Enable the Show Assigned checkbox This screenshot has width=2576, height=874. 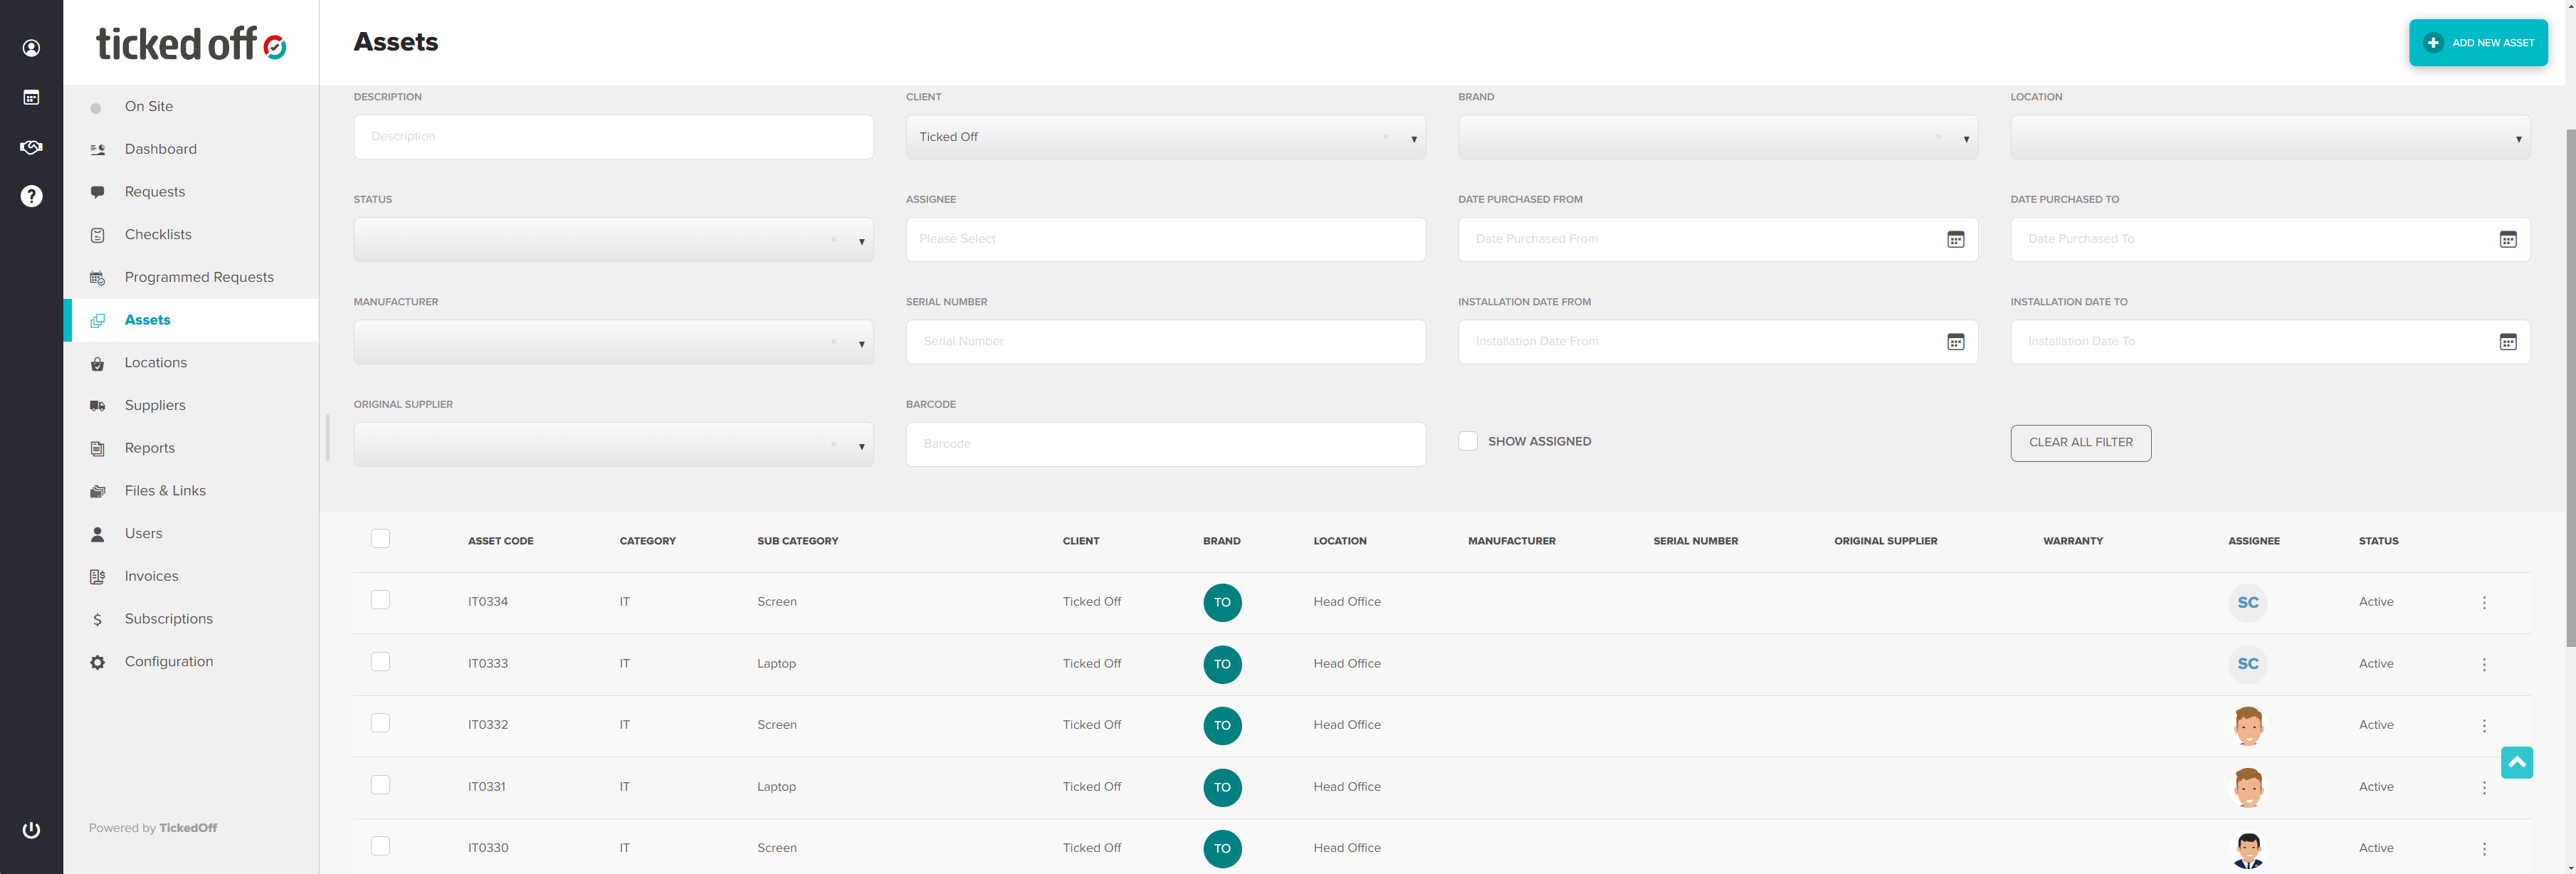1467,441
